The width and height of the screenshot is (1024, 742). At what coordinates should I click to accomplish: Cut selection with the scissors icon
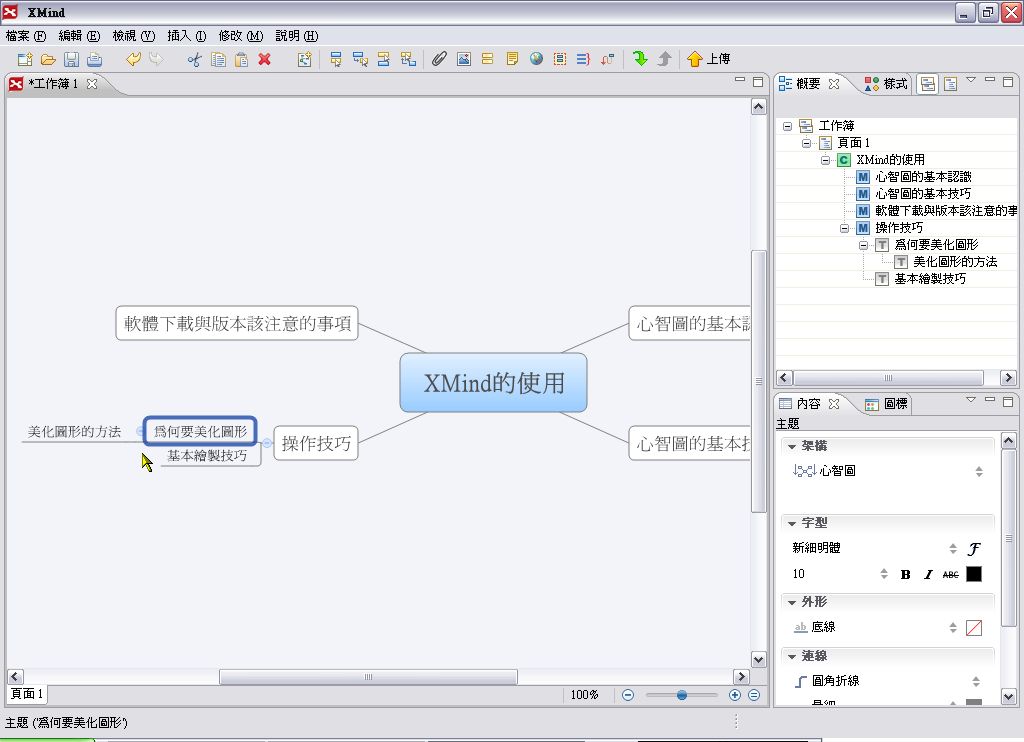(195, 59)
